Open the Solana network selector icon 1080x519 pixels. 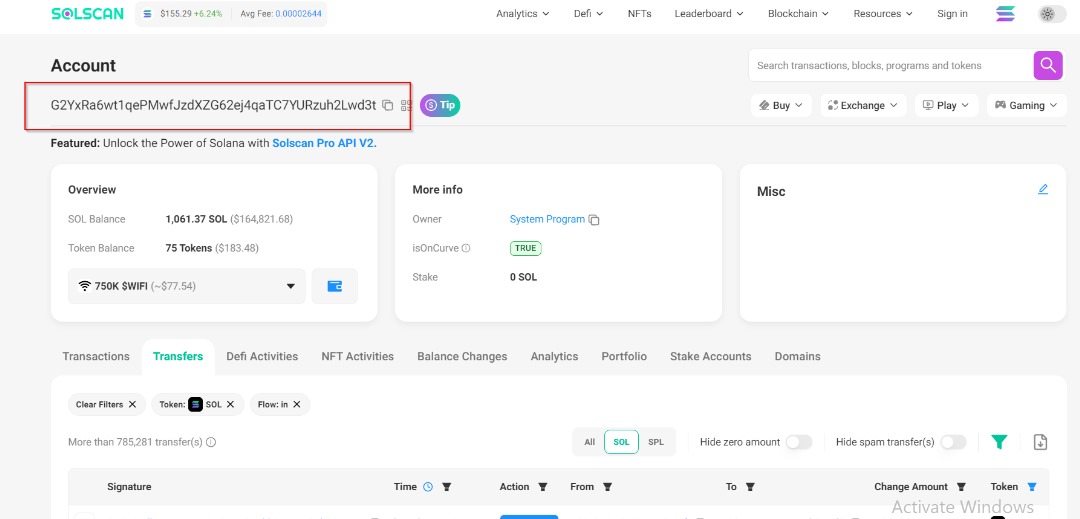click(1006, 14)
